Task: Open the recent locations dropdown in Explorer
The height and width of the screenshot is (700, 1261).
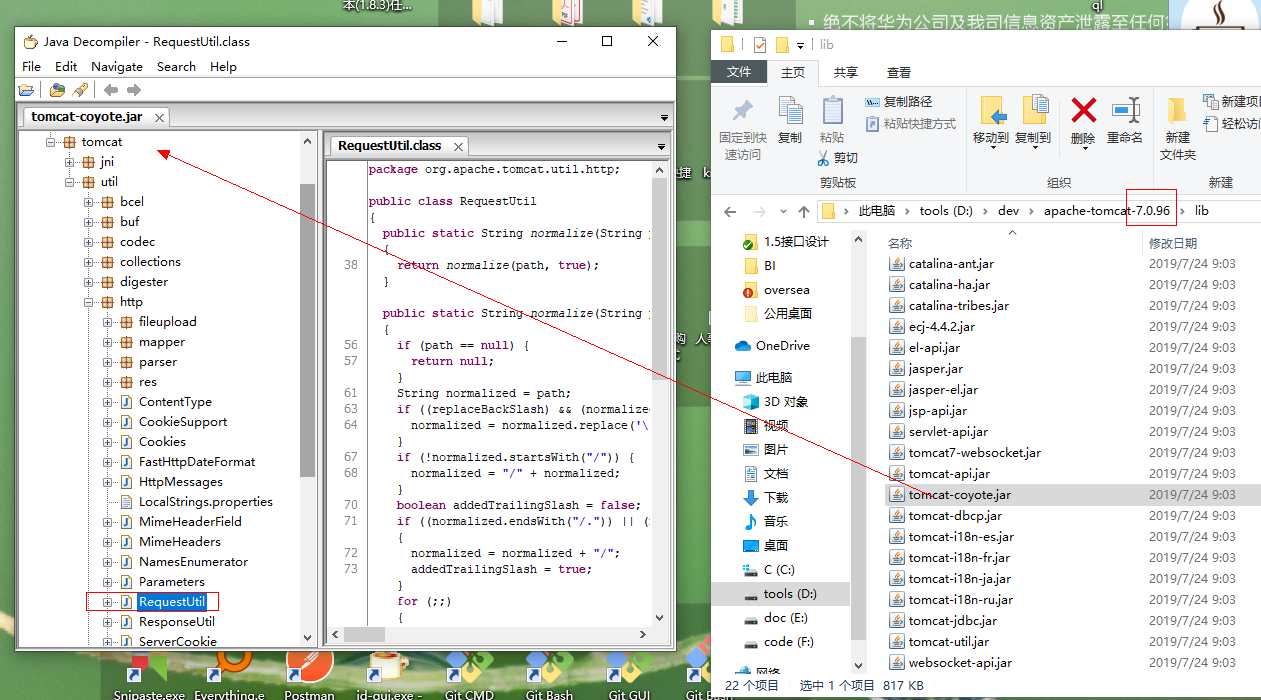Action: pyautogui.click(x=781, y=212)
